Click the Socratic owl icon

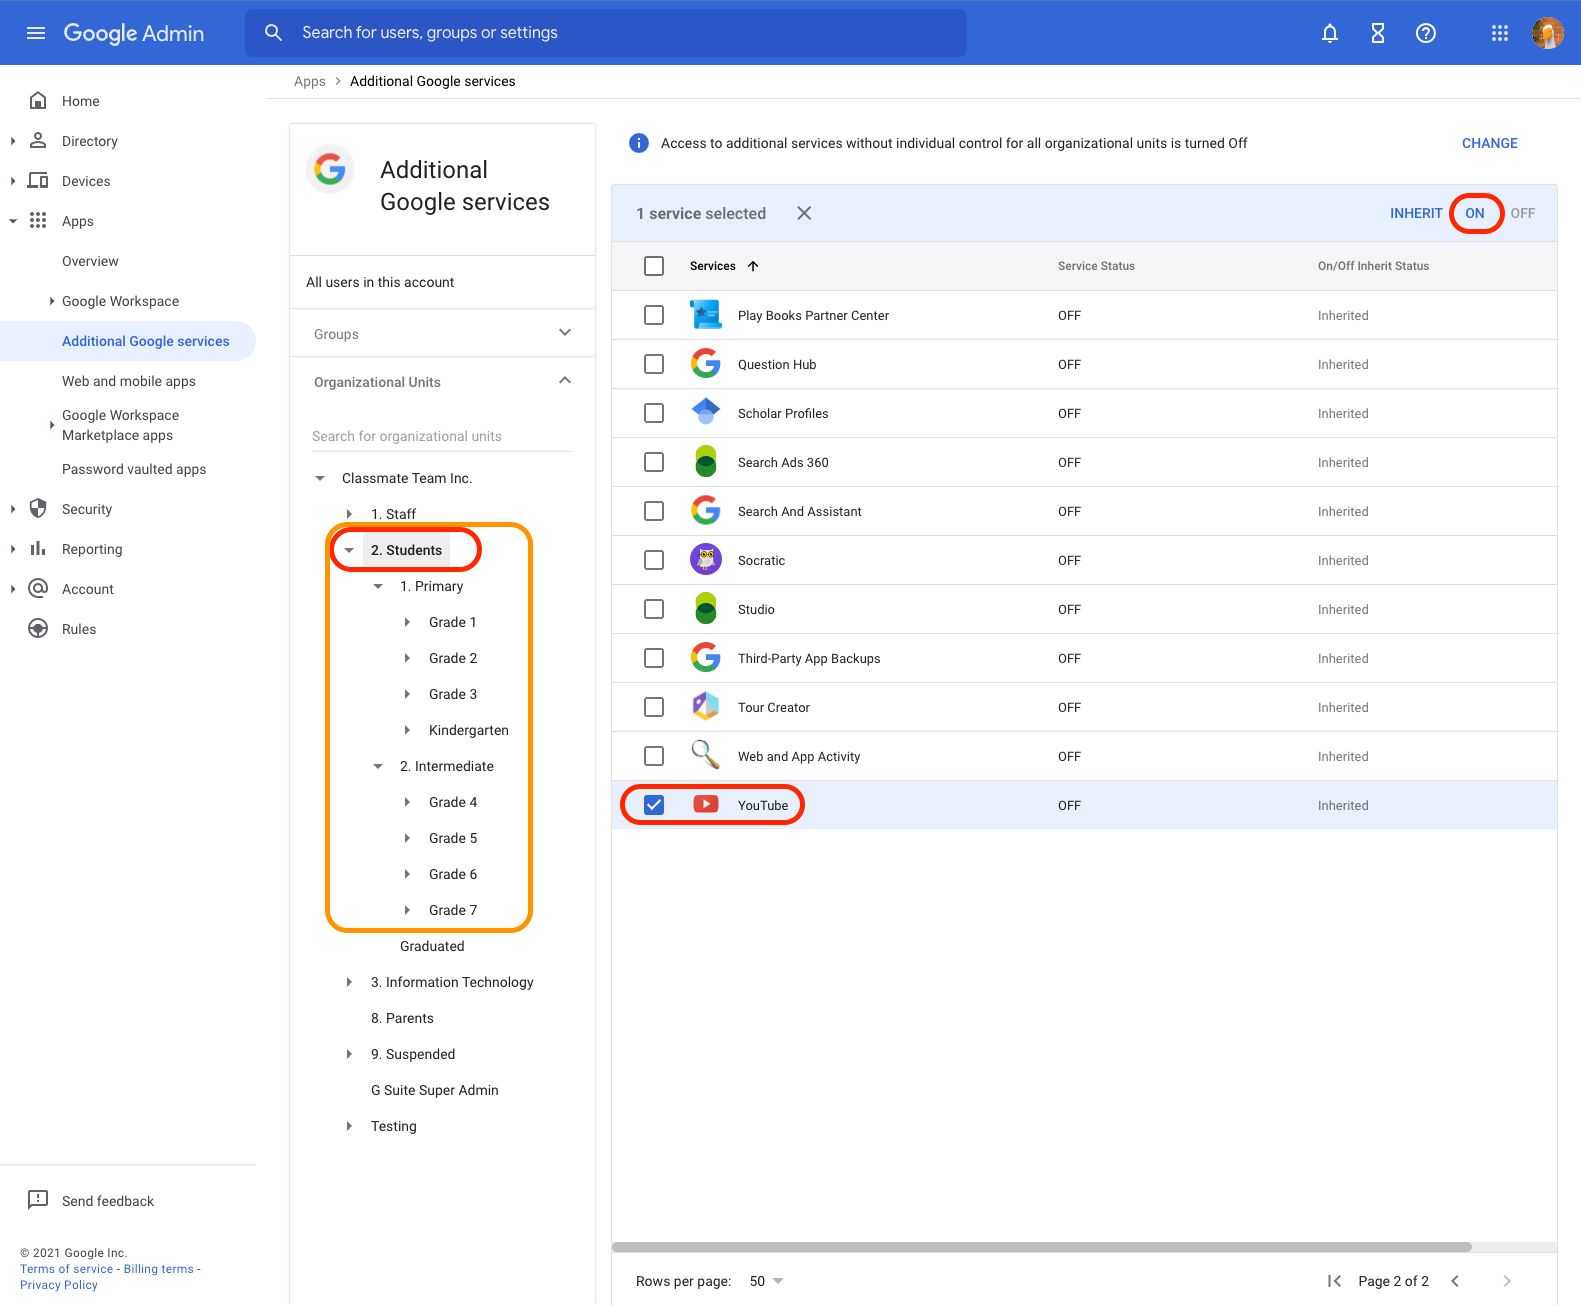(706, 560)
